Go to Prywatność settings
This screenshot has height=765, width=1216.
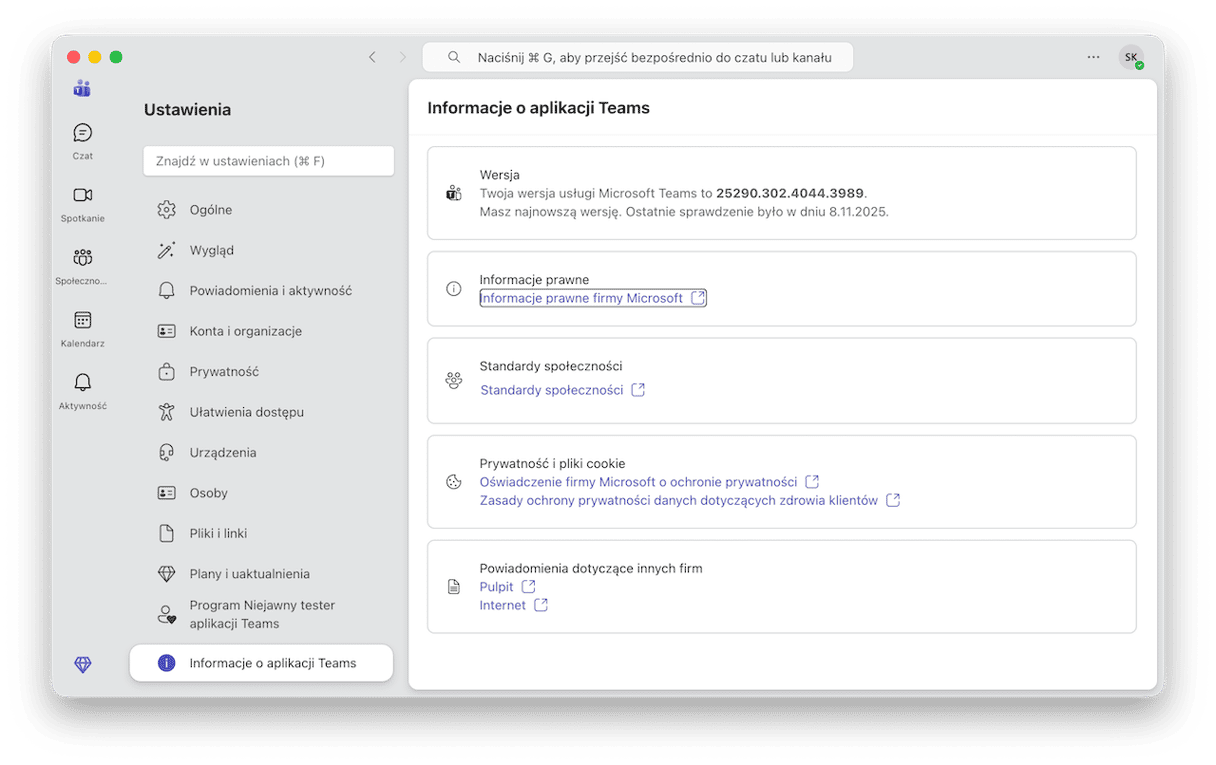point(224,372)
